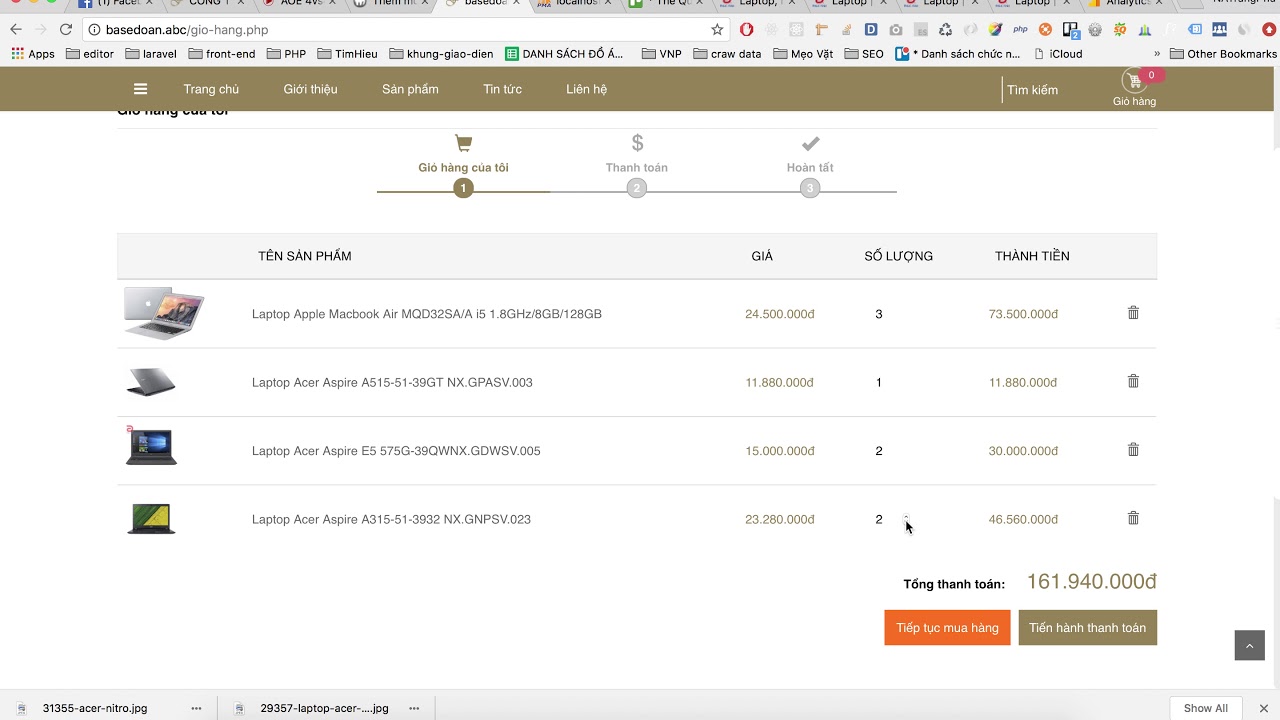This screenshot has width=1280, height=720.
Task: Click the total price 161.940.000đ
Action: pyautogui.click(x=1092, y=582)
